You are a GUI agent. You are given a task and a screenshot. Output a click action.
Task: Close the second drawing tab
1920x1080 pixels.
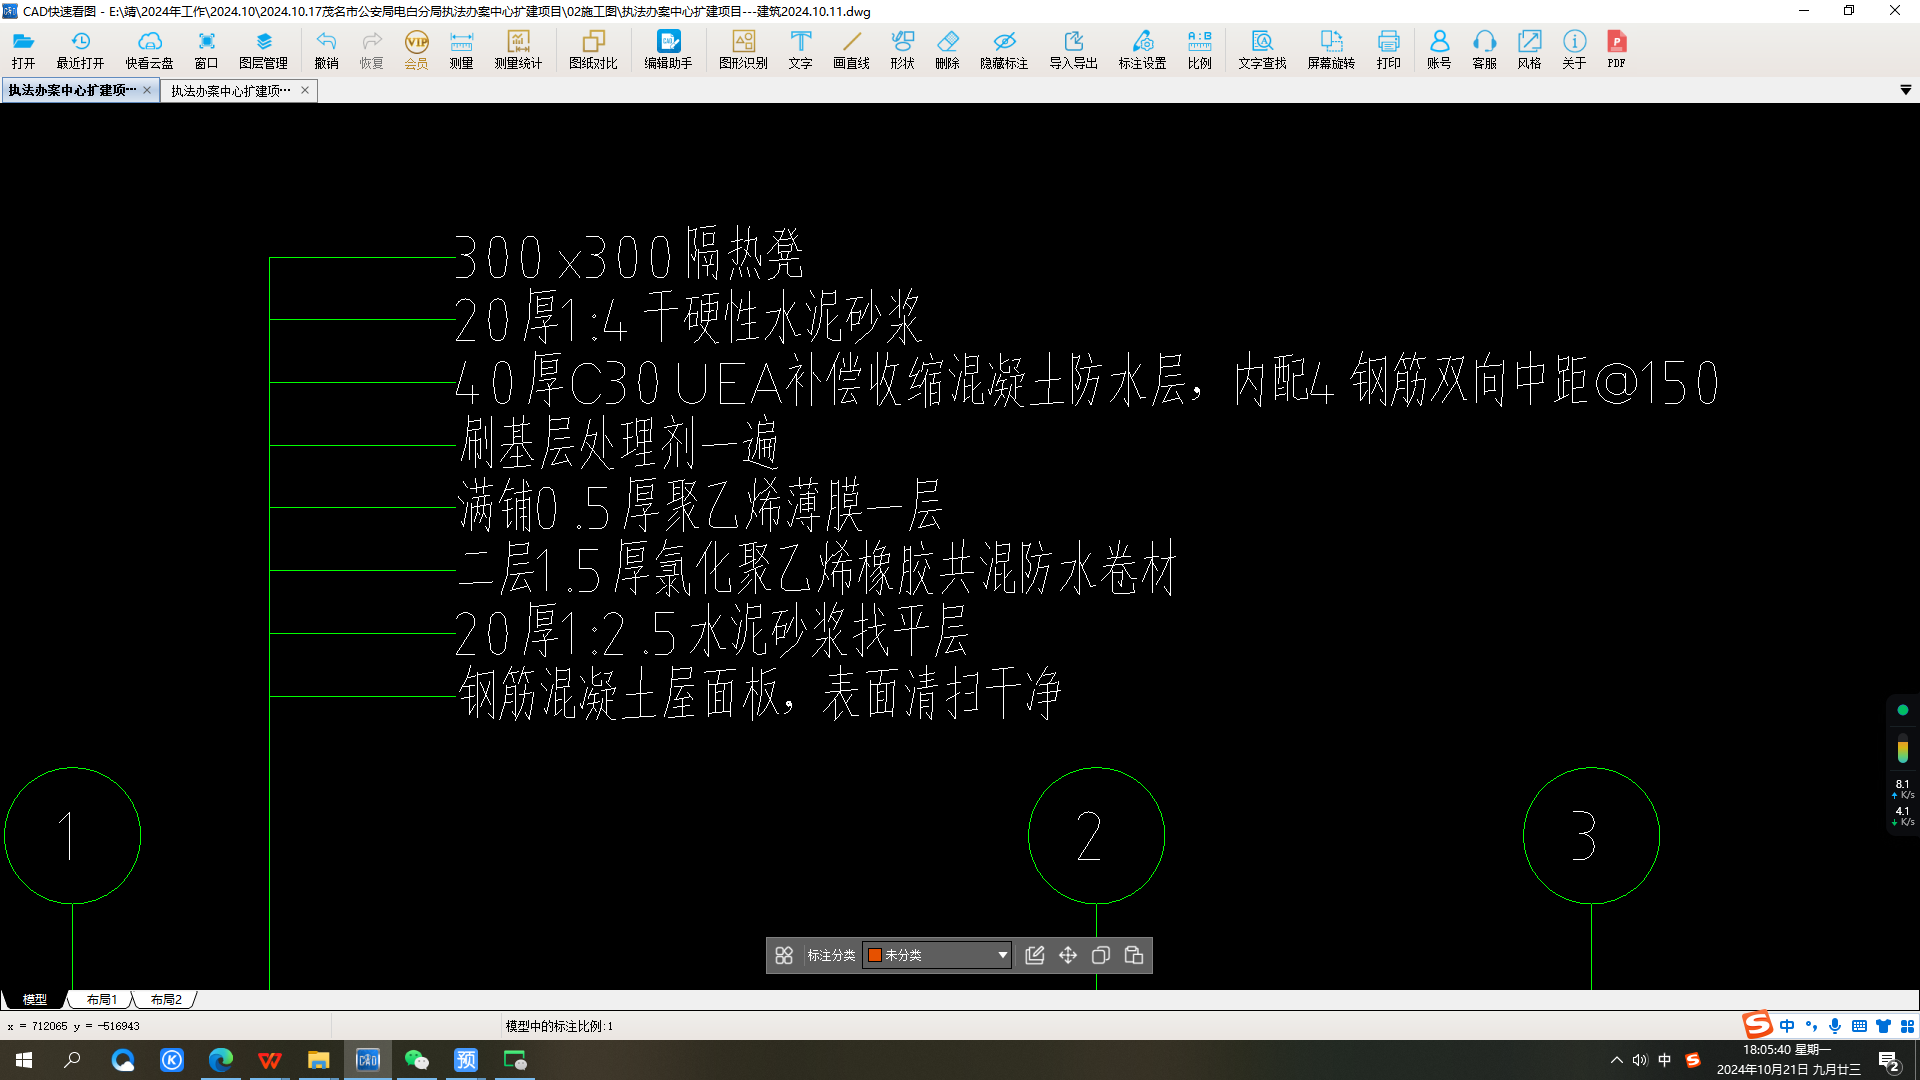click(305, 90)
